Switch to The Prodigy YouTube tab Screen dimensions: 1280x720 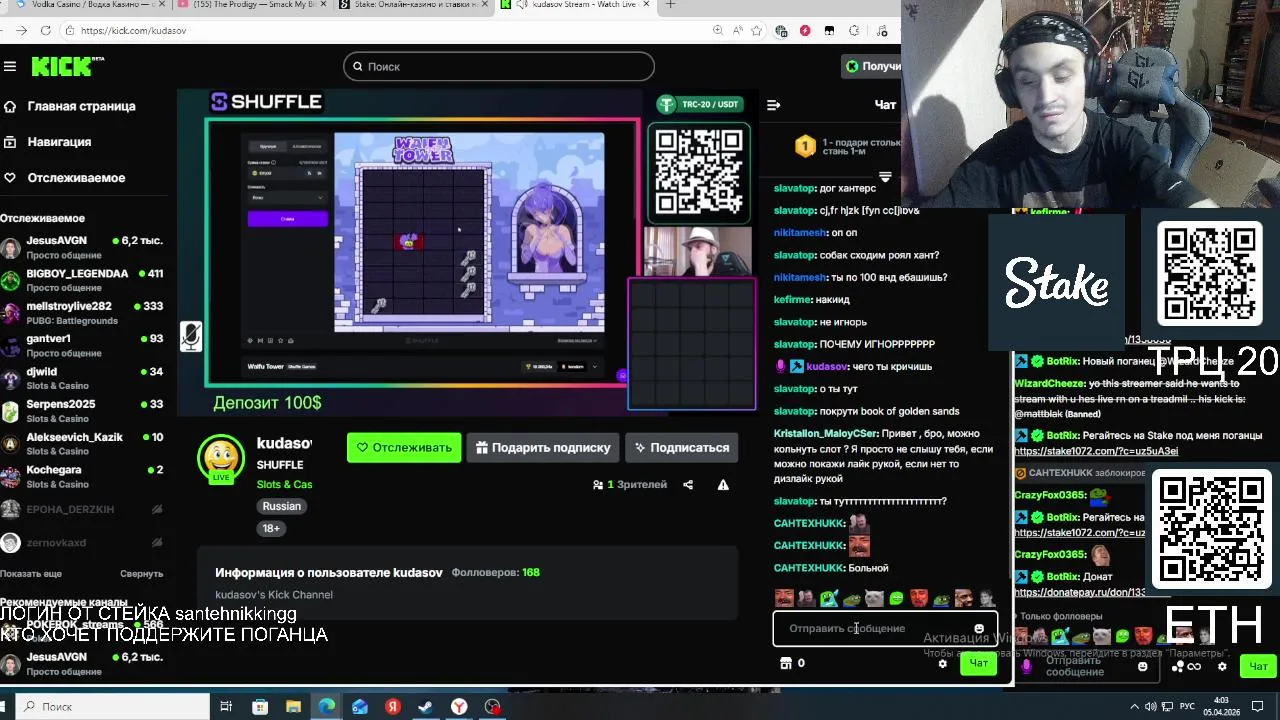[250, 5]
